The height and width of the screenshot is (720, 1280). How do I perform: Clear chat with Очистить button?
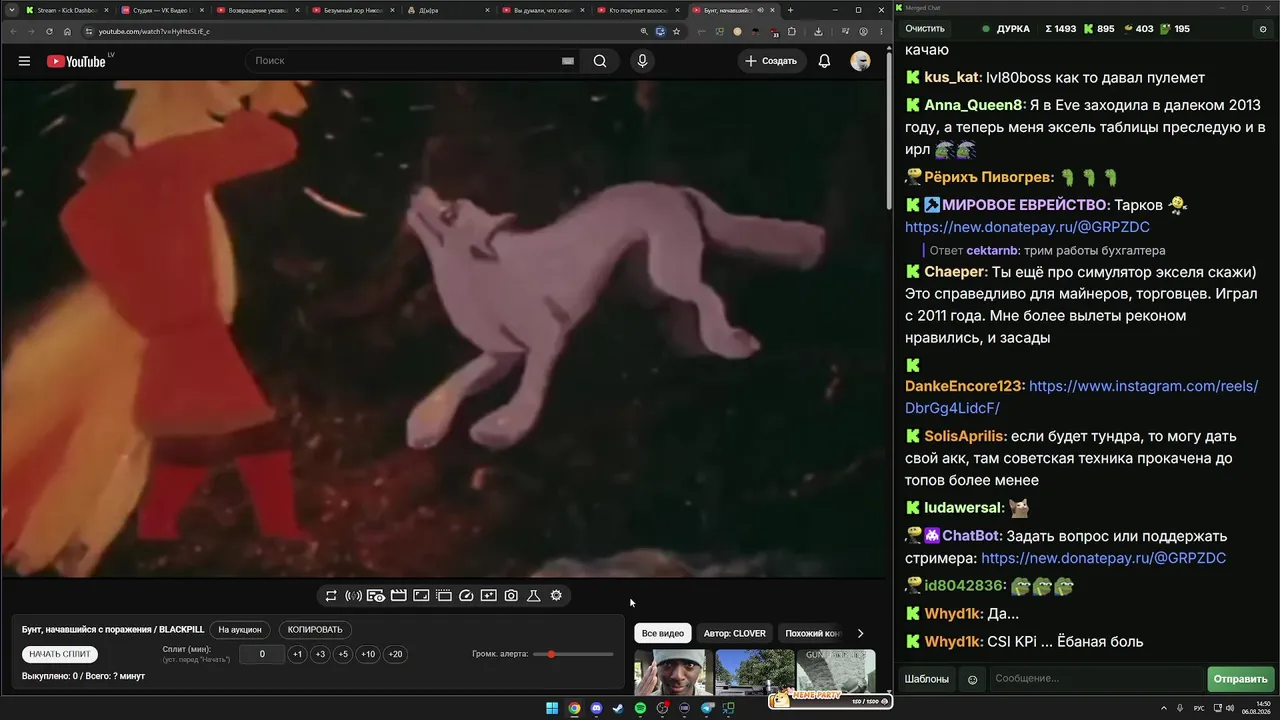(x=925, y=29)
